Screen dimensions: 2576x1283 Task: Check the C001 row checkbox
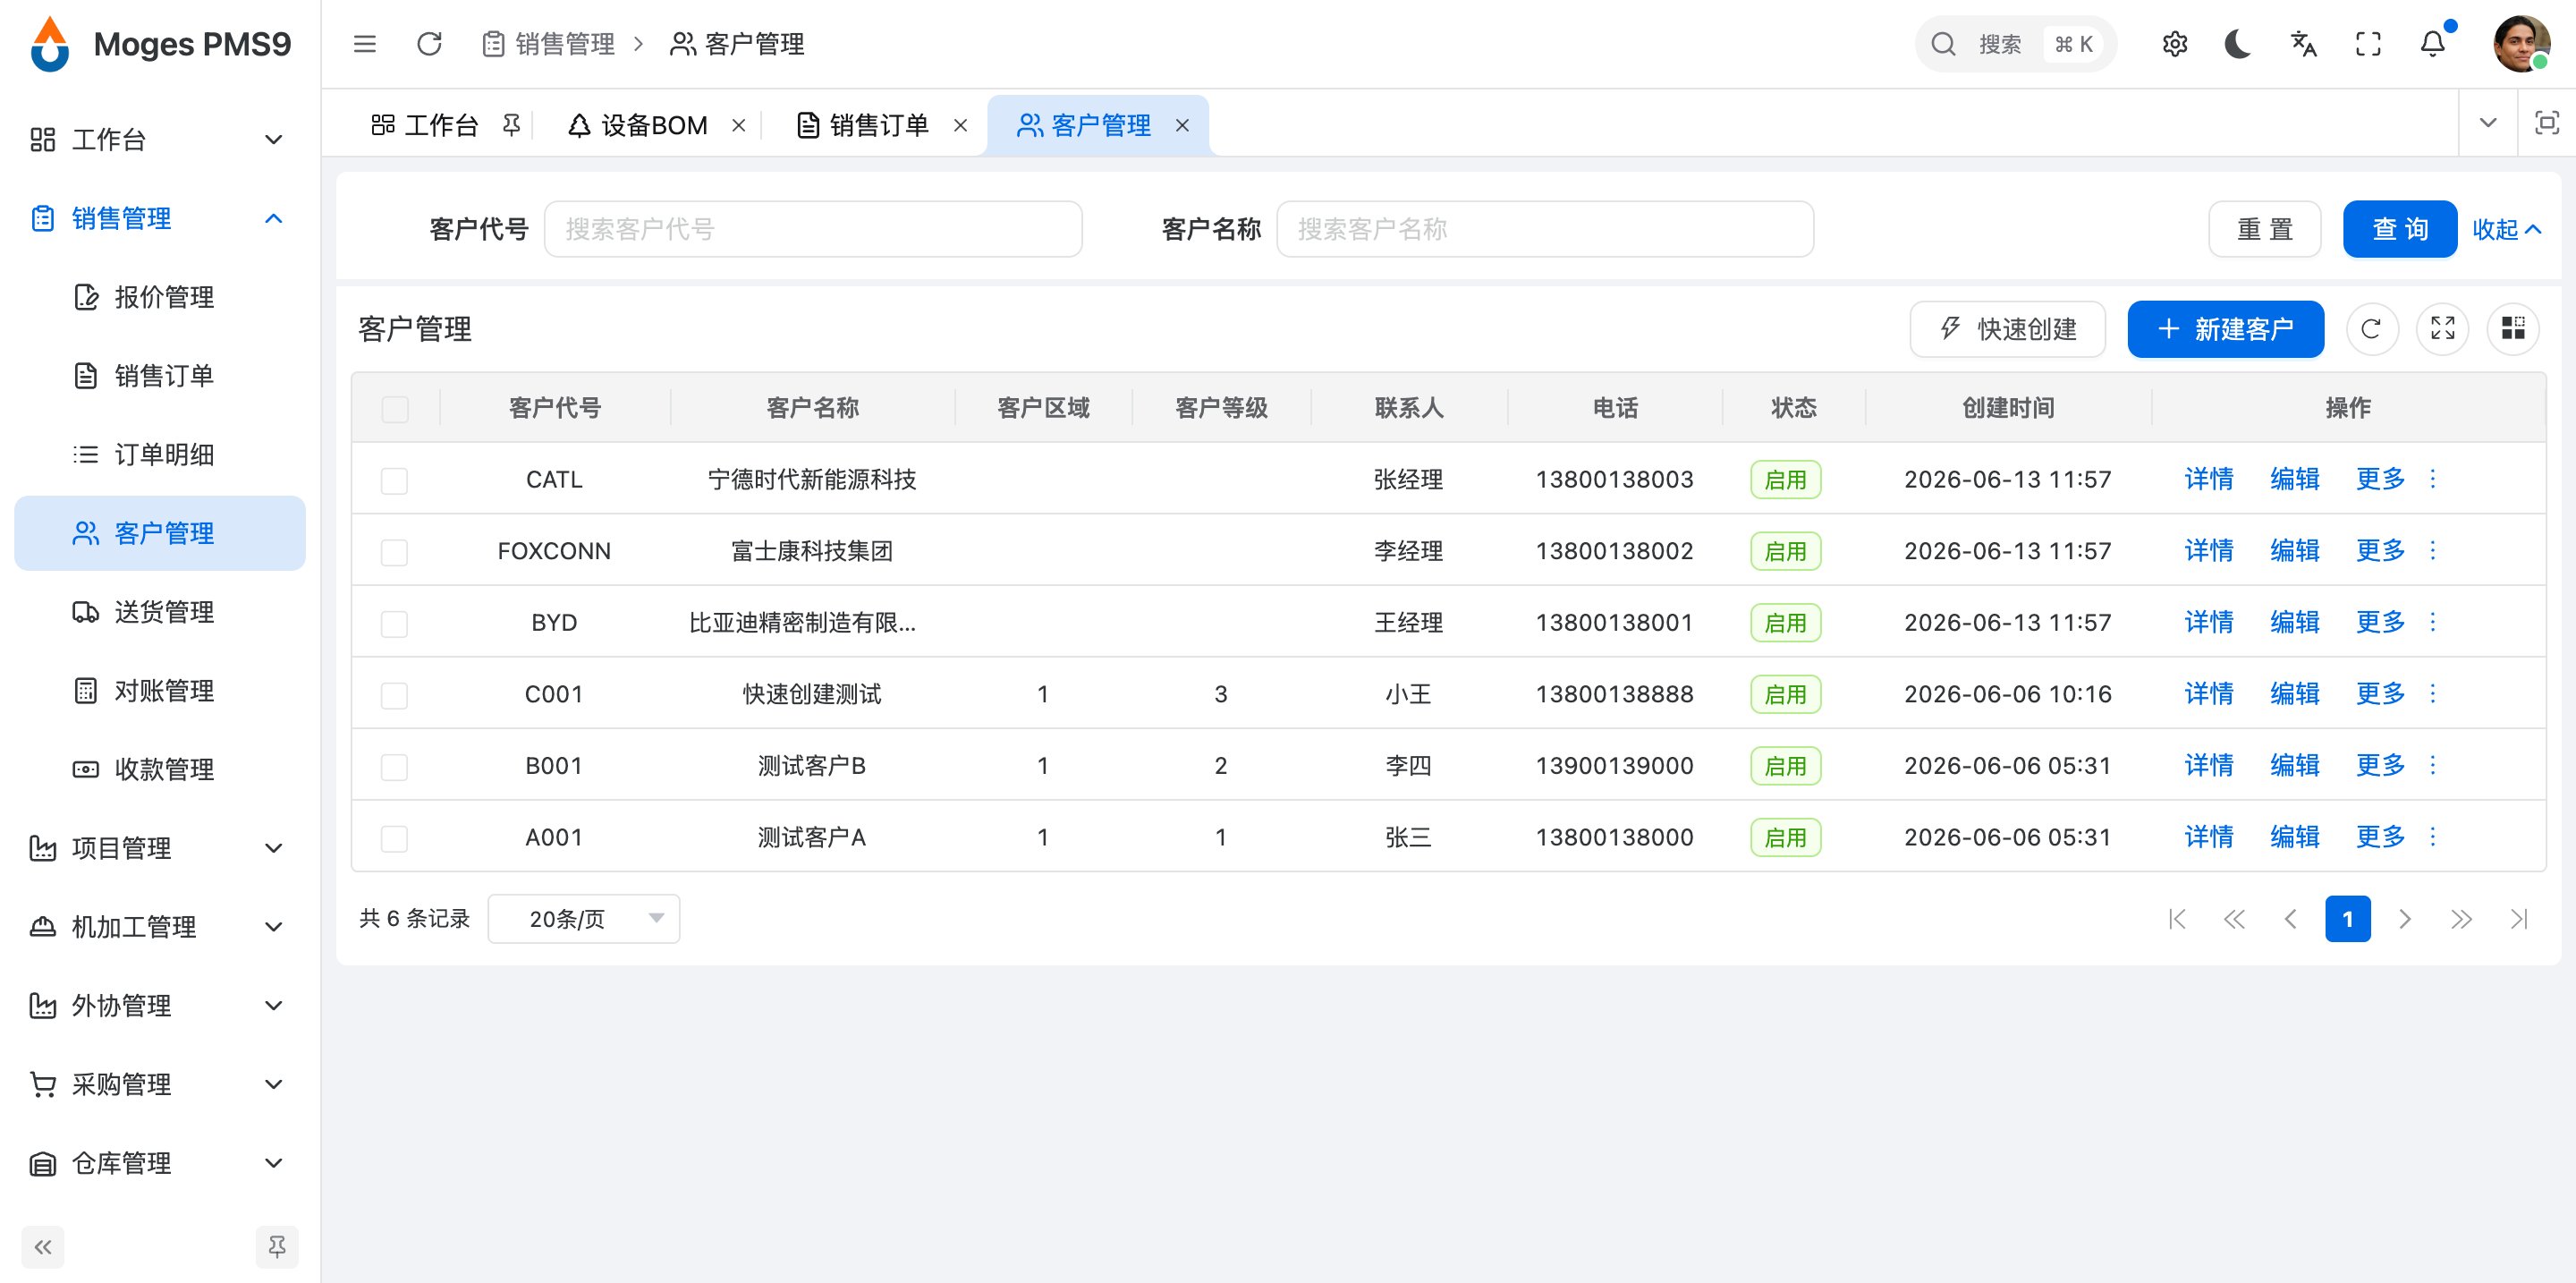[395, 695]
